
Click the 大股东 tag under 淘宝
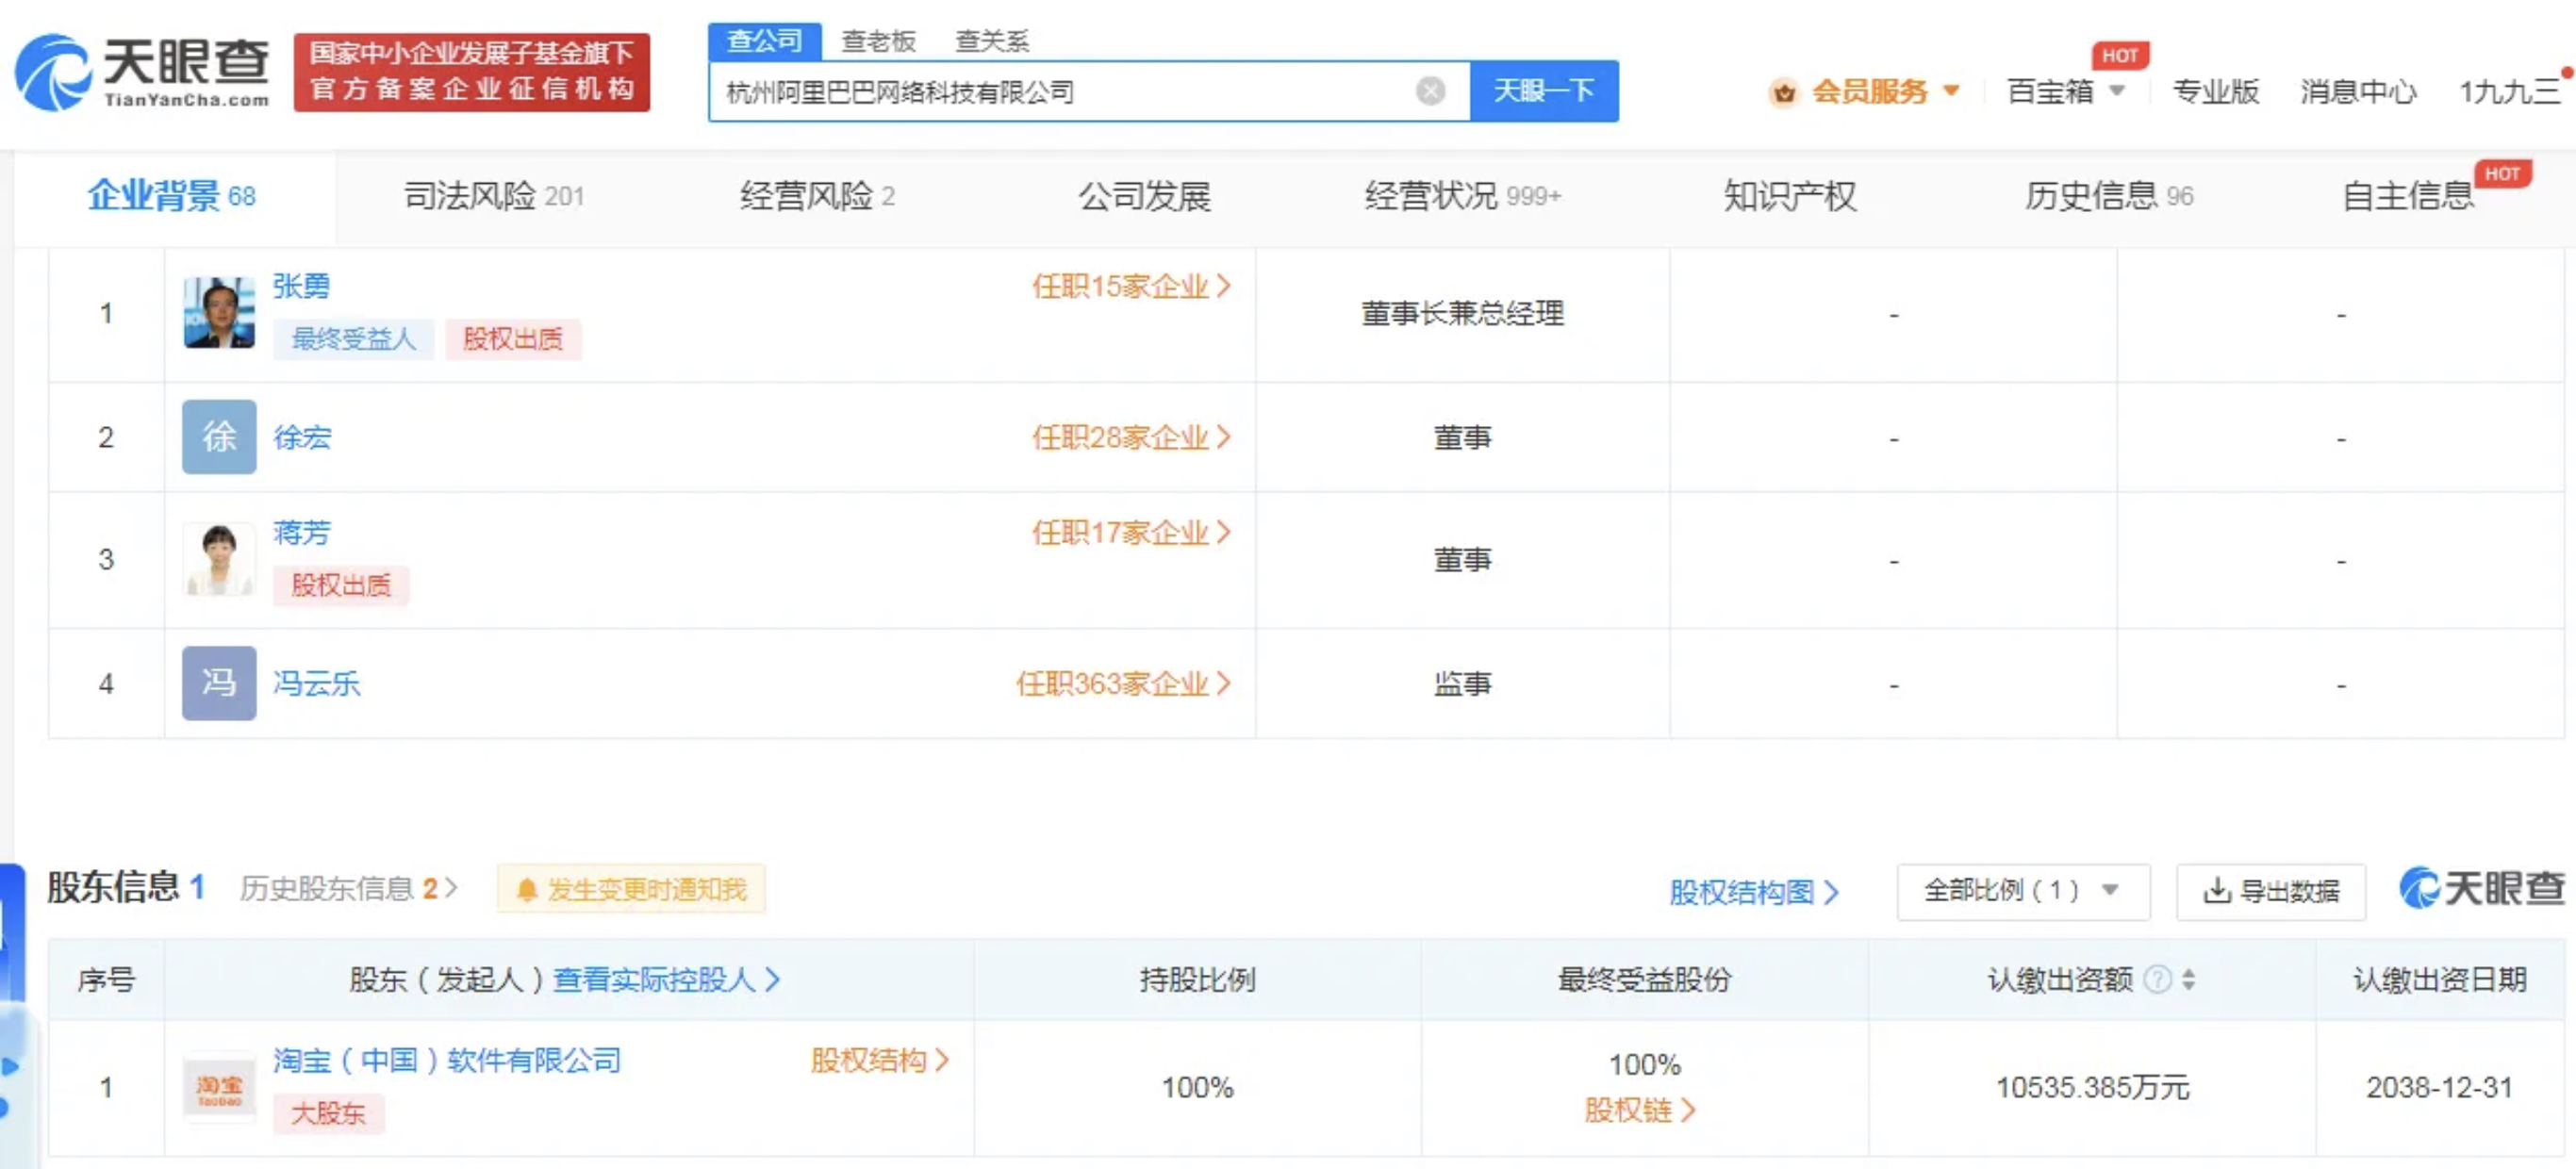click(x=328, y=1113)
